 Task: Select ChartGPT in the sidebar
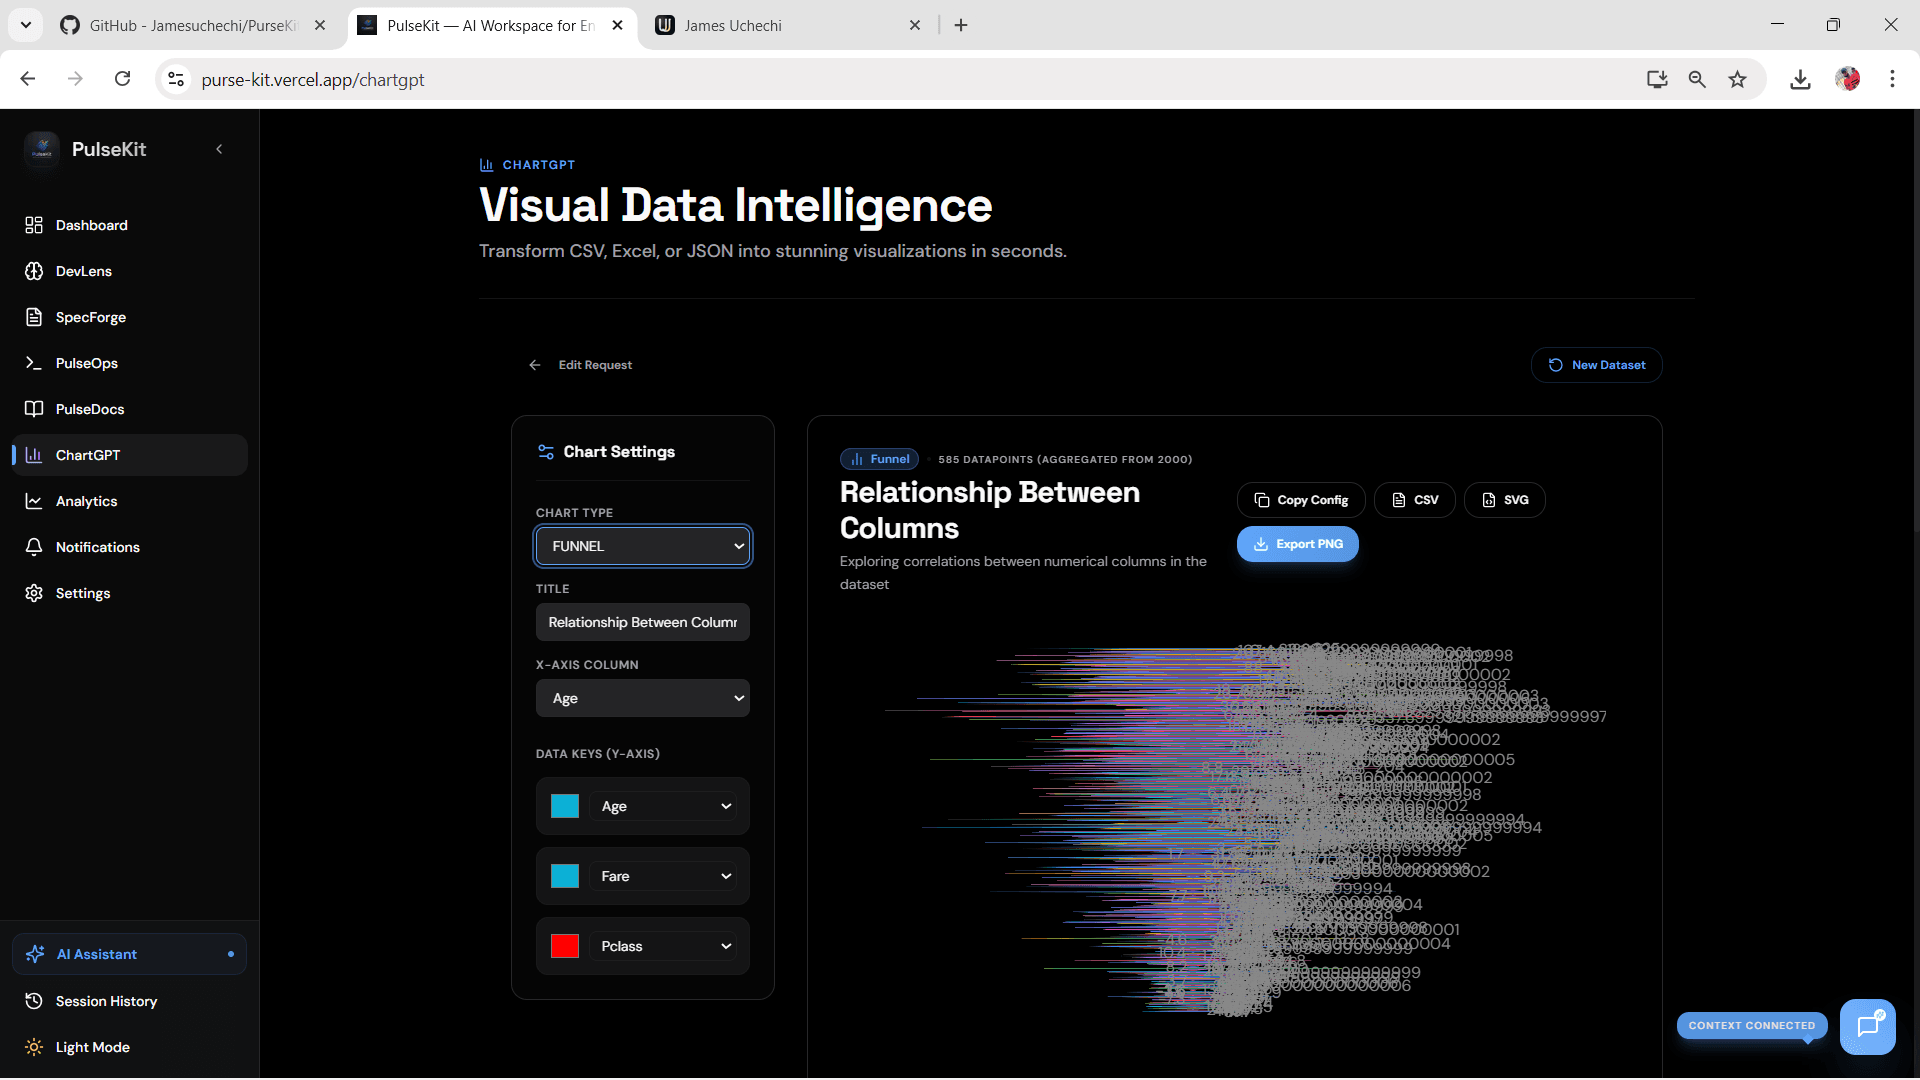130,455
